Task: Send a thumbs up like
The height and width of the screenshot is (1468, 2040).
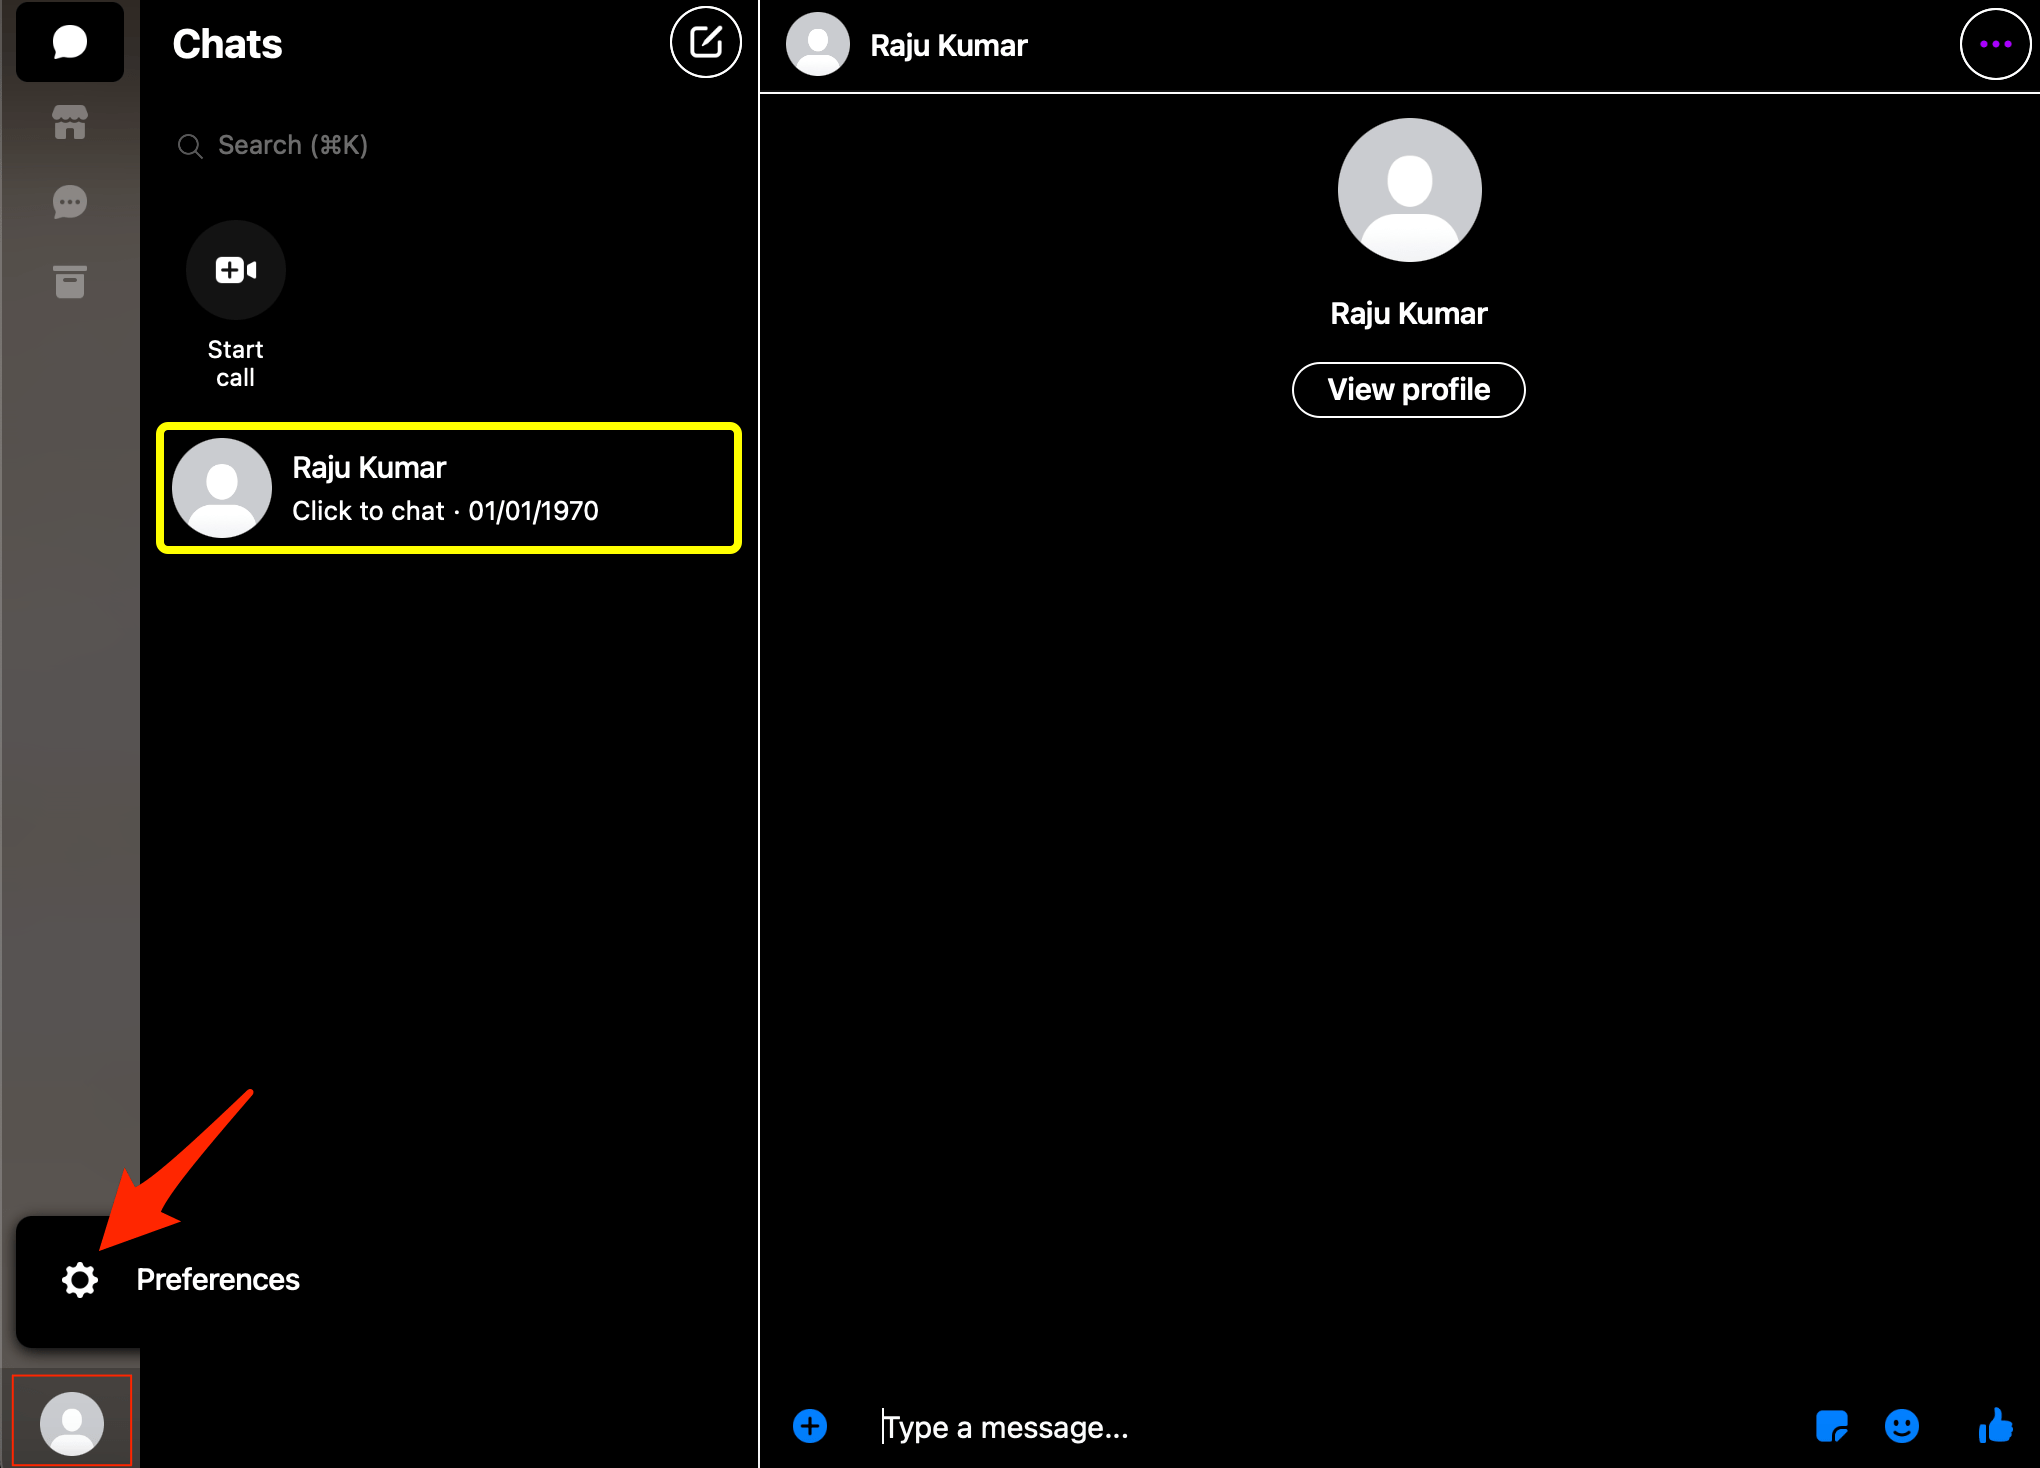Action: tap(1995, 1426)
